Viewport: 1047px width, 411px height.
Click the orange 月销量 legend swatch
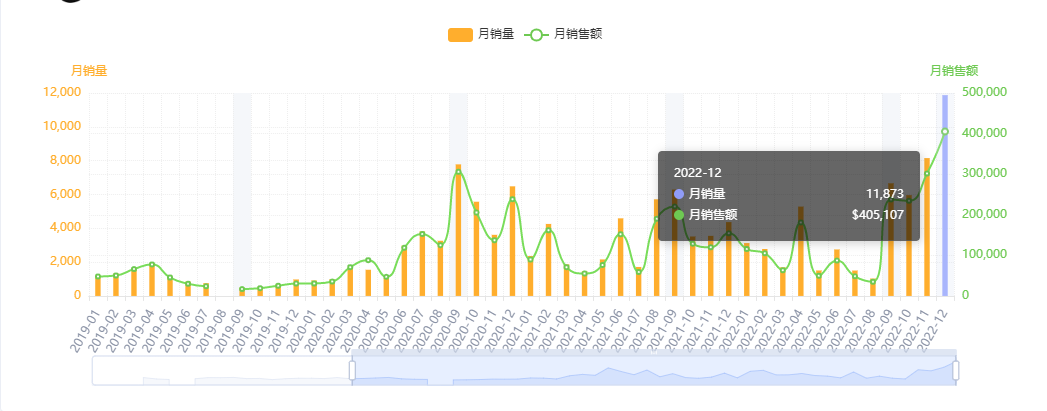tap(460, 35)
